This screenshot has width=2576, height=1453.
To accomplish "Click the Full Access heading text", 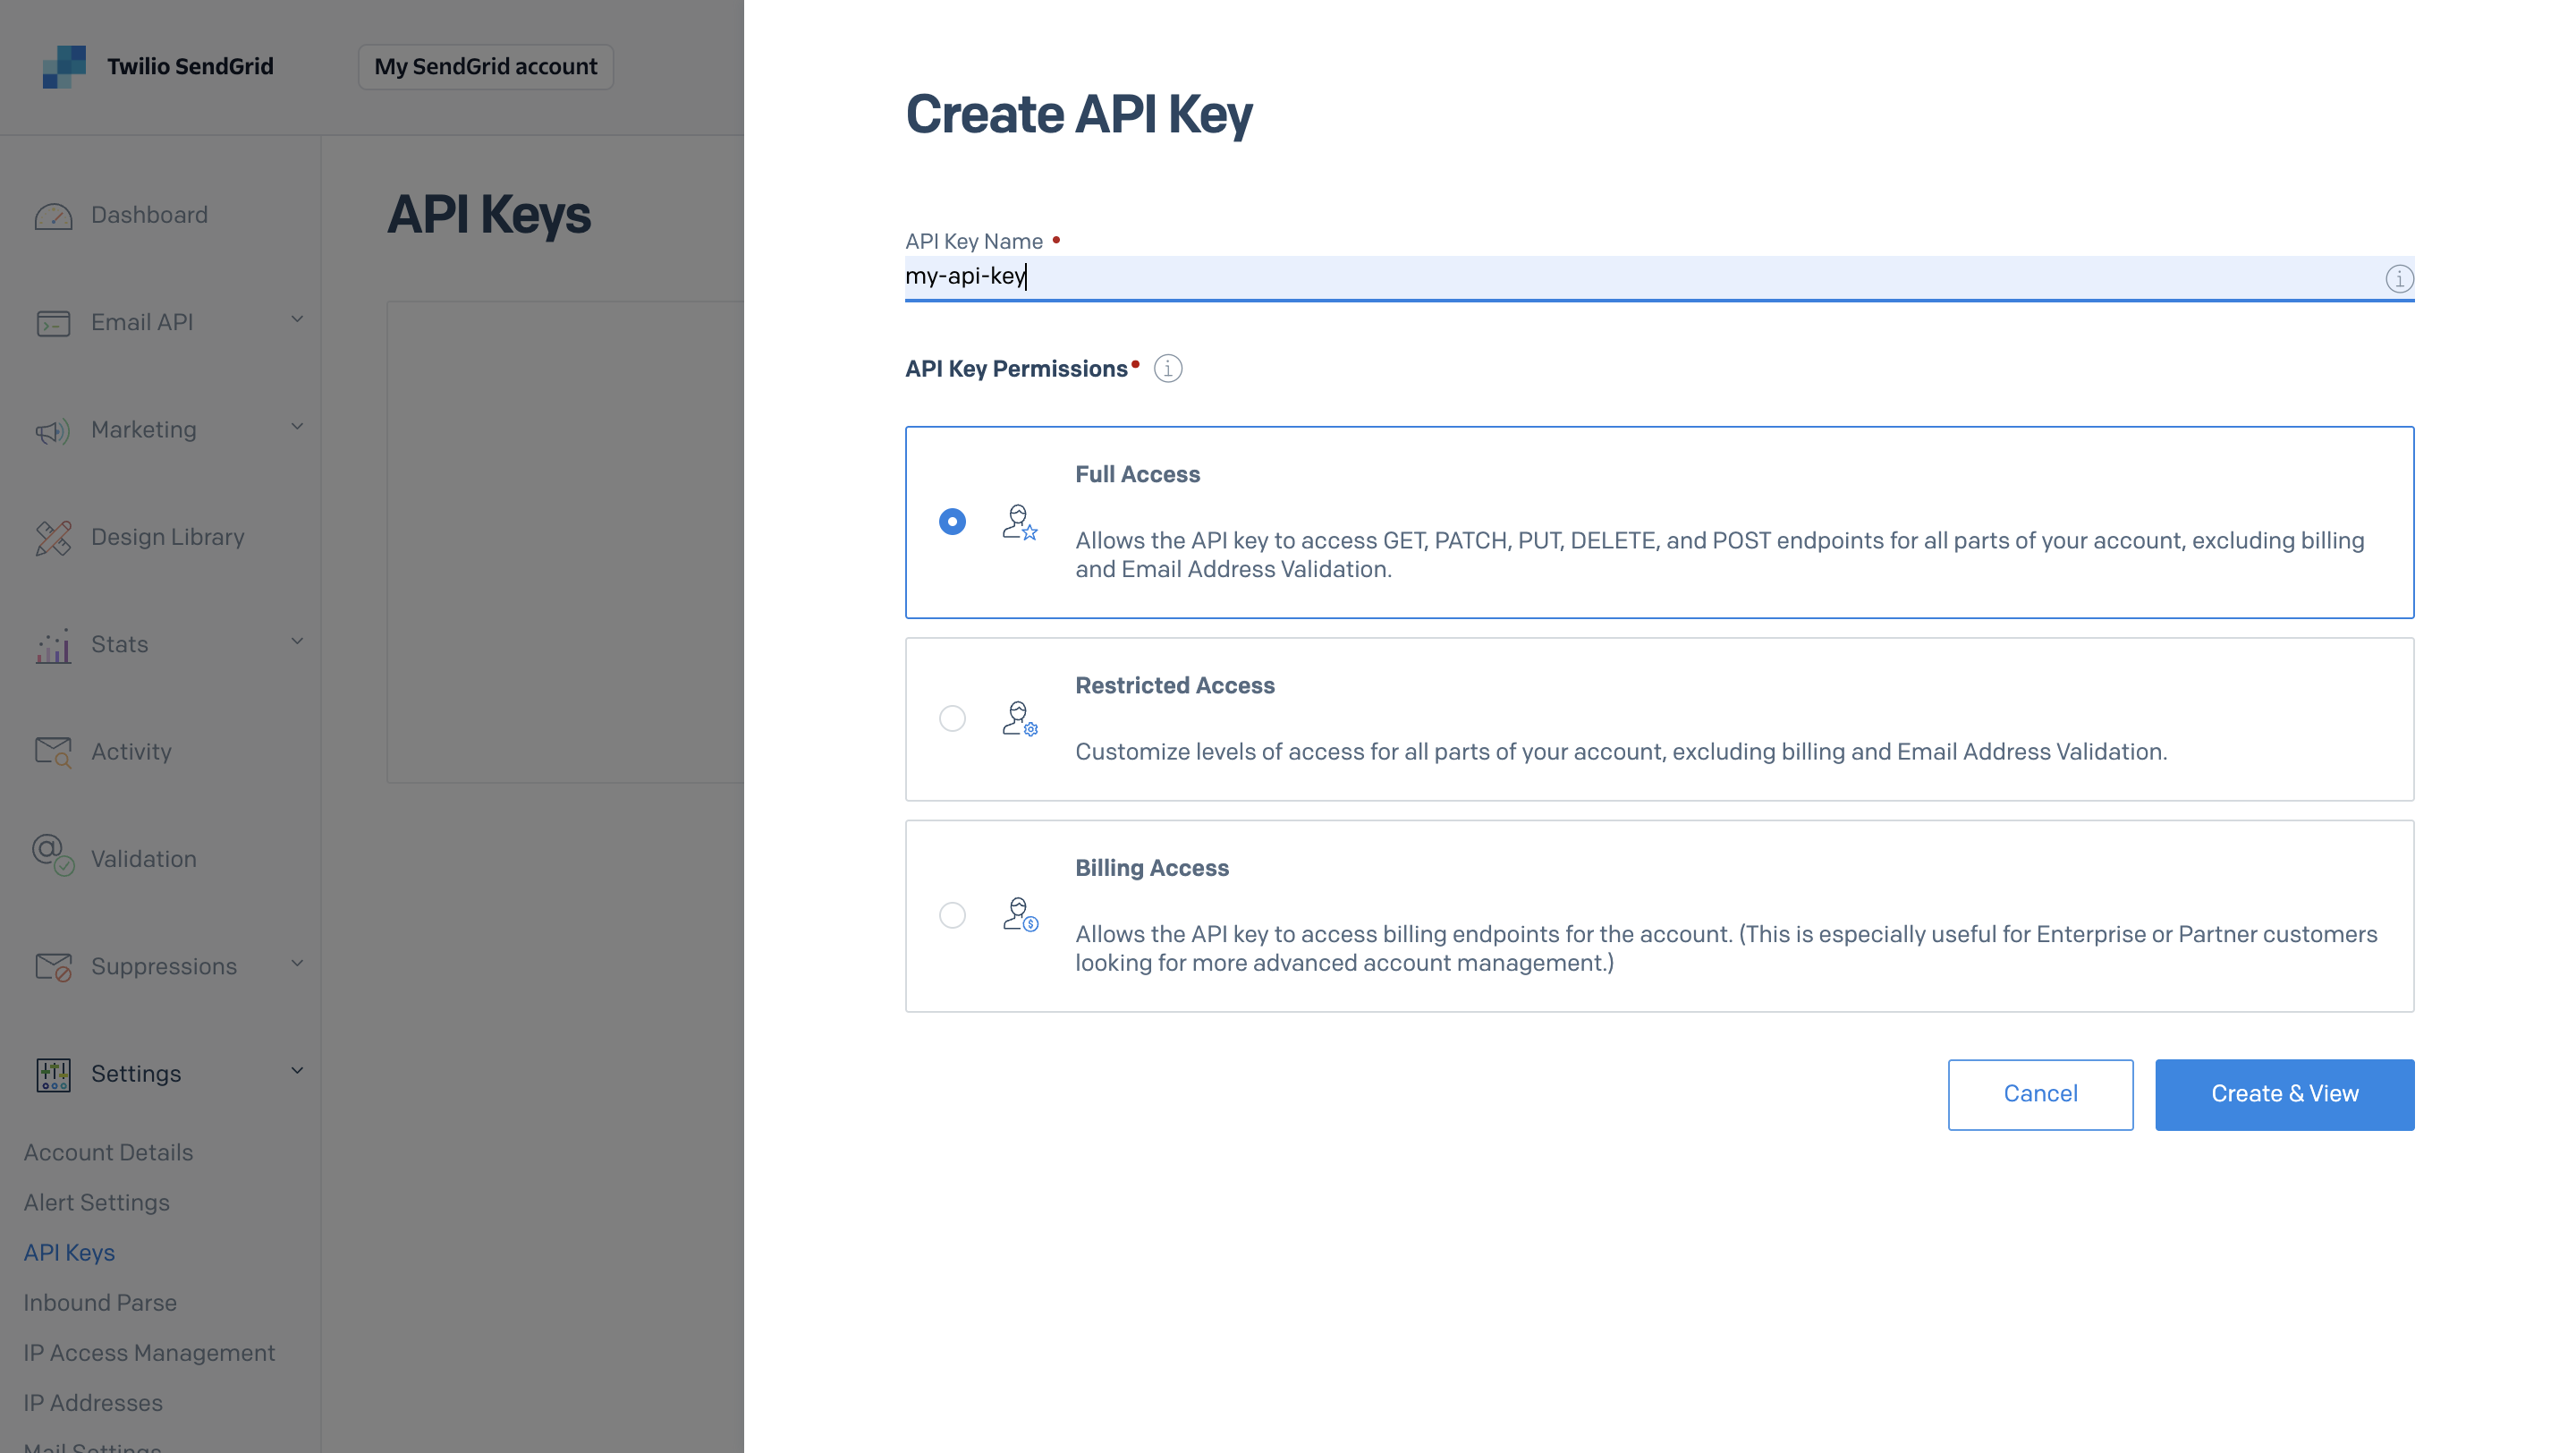I will click(x=1137, y=474).
